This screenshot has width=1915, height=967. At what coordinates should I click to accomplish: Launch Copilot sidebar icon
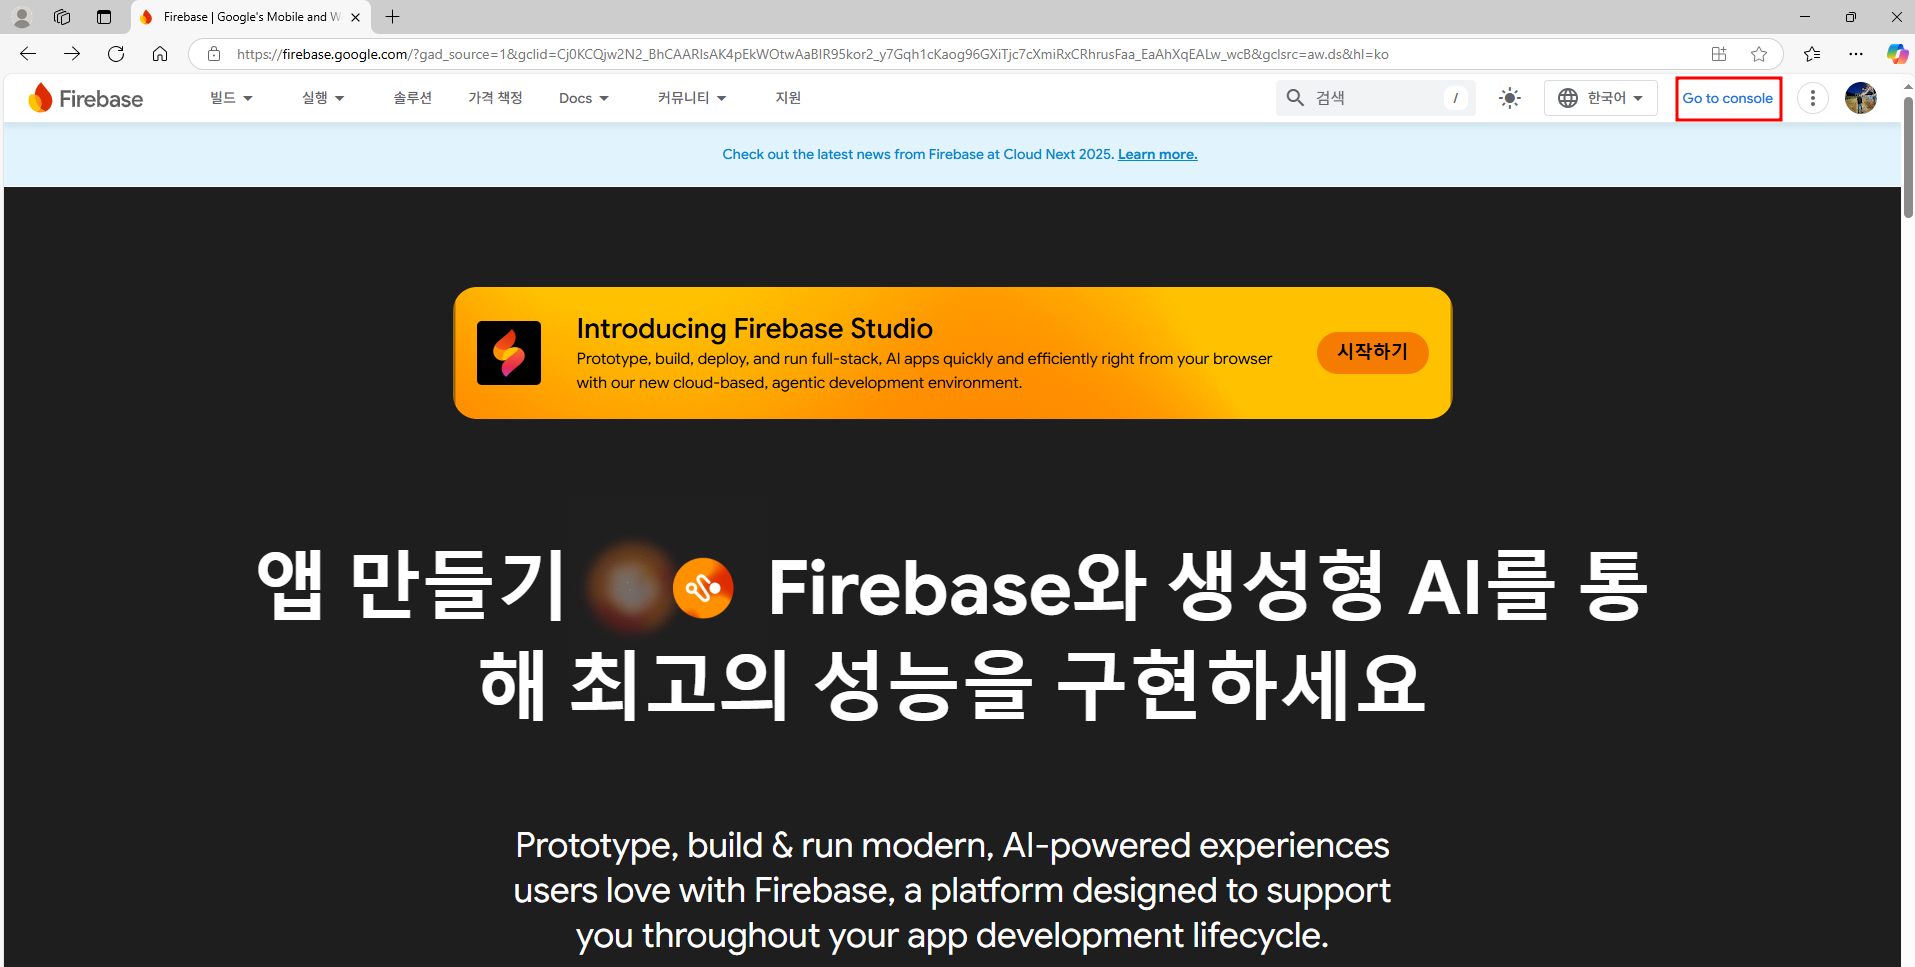pos(1897,54)
